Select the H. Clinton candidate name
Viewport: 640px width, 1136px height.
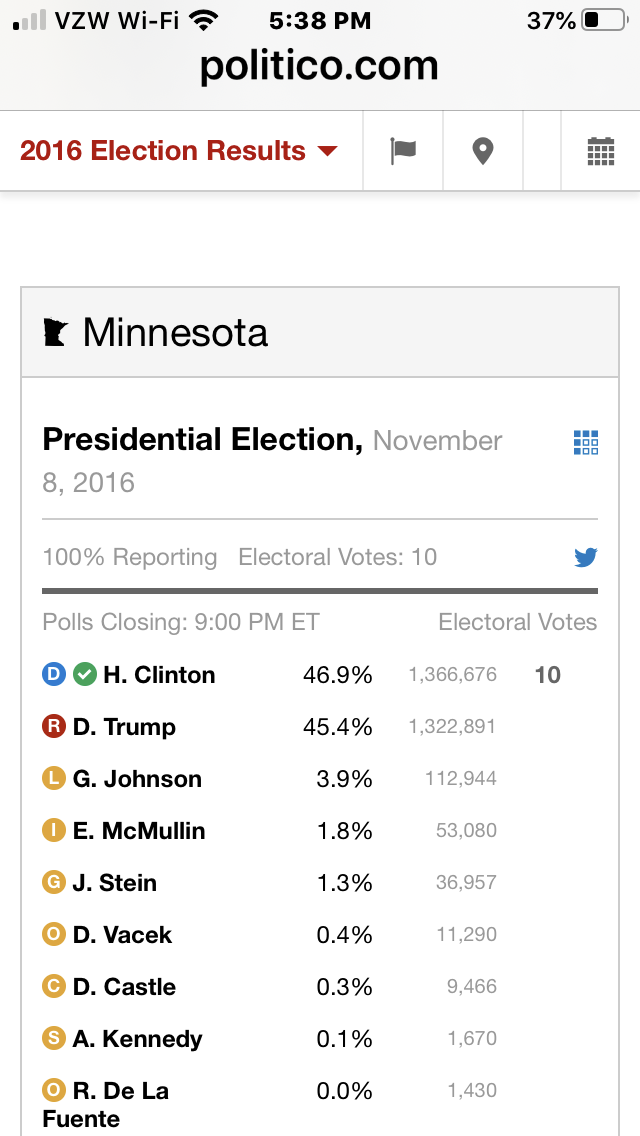(159, 675)
